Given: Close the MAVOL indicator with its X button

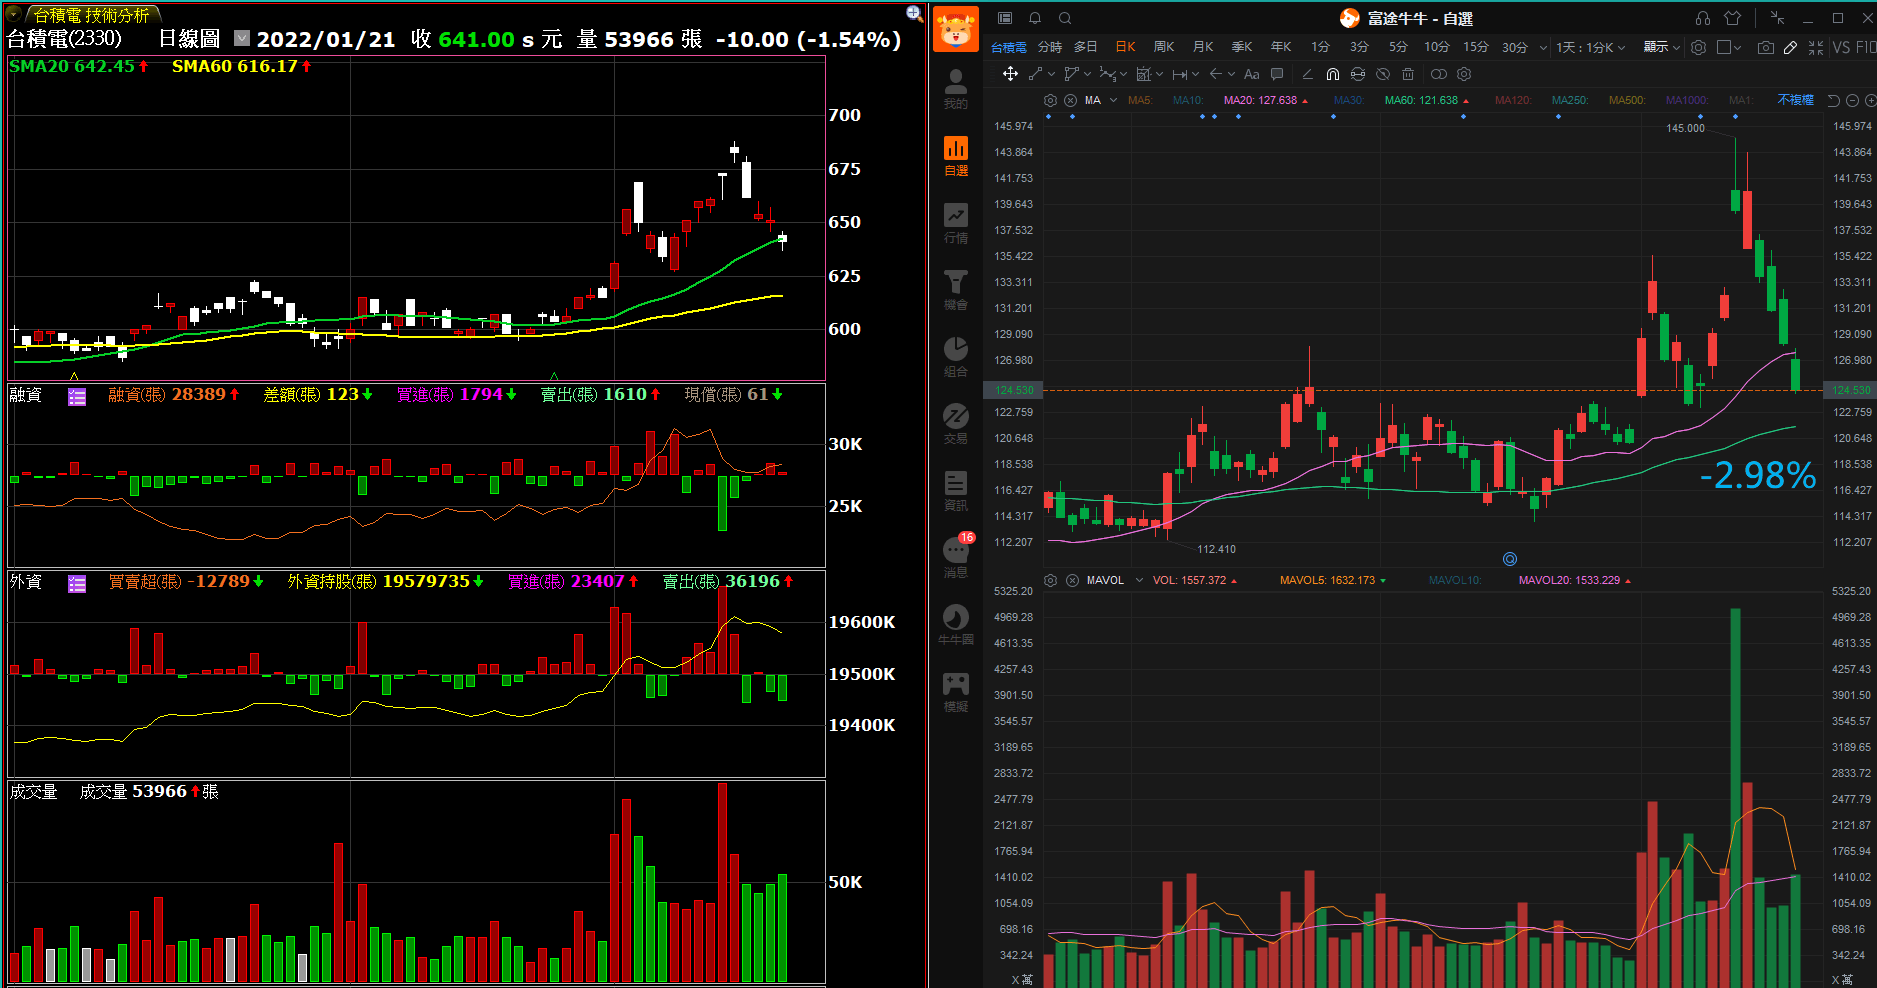Looking at the screenshot, I should [1072, 580].
